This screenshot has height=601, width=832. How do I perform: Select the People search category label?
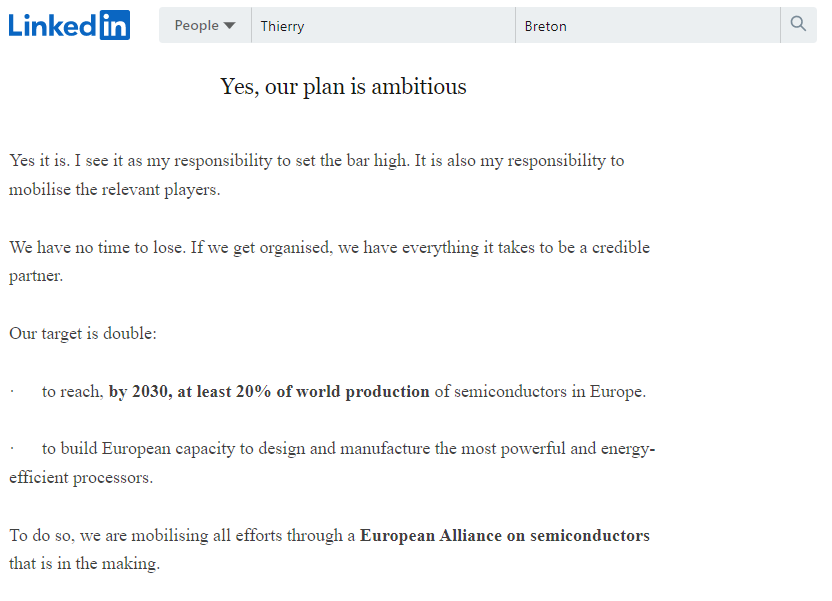197,24
